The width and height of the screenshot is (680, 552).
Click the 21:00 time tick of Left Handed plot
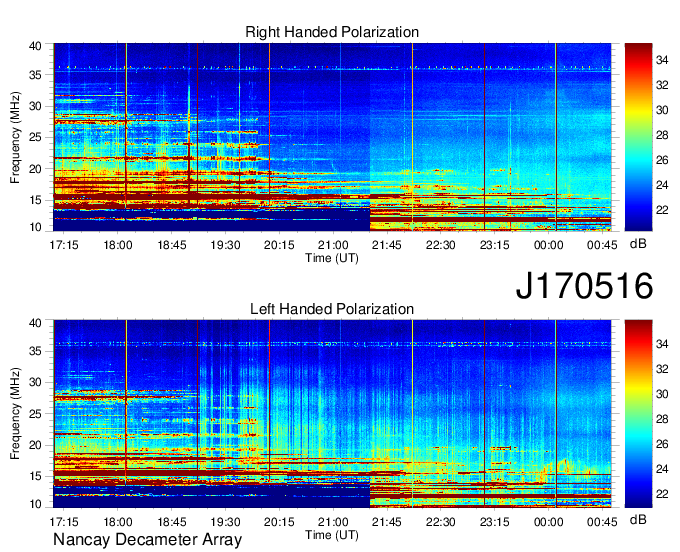coord(333,522)
